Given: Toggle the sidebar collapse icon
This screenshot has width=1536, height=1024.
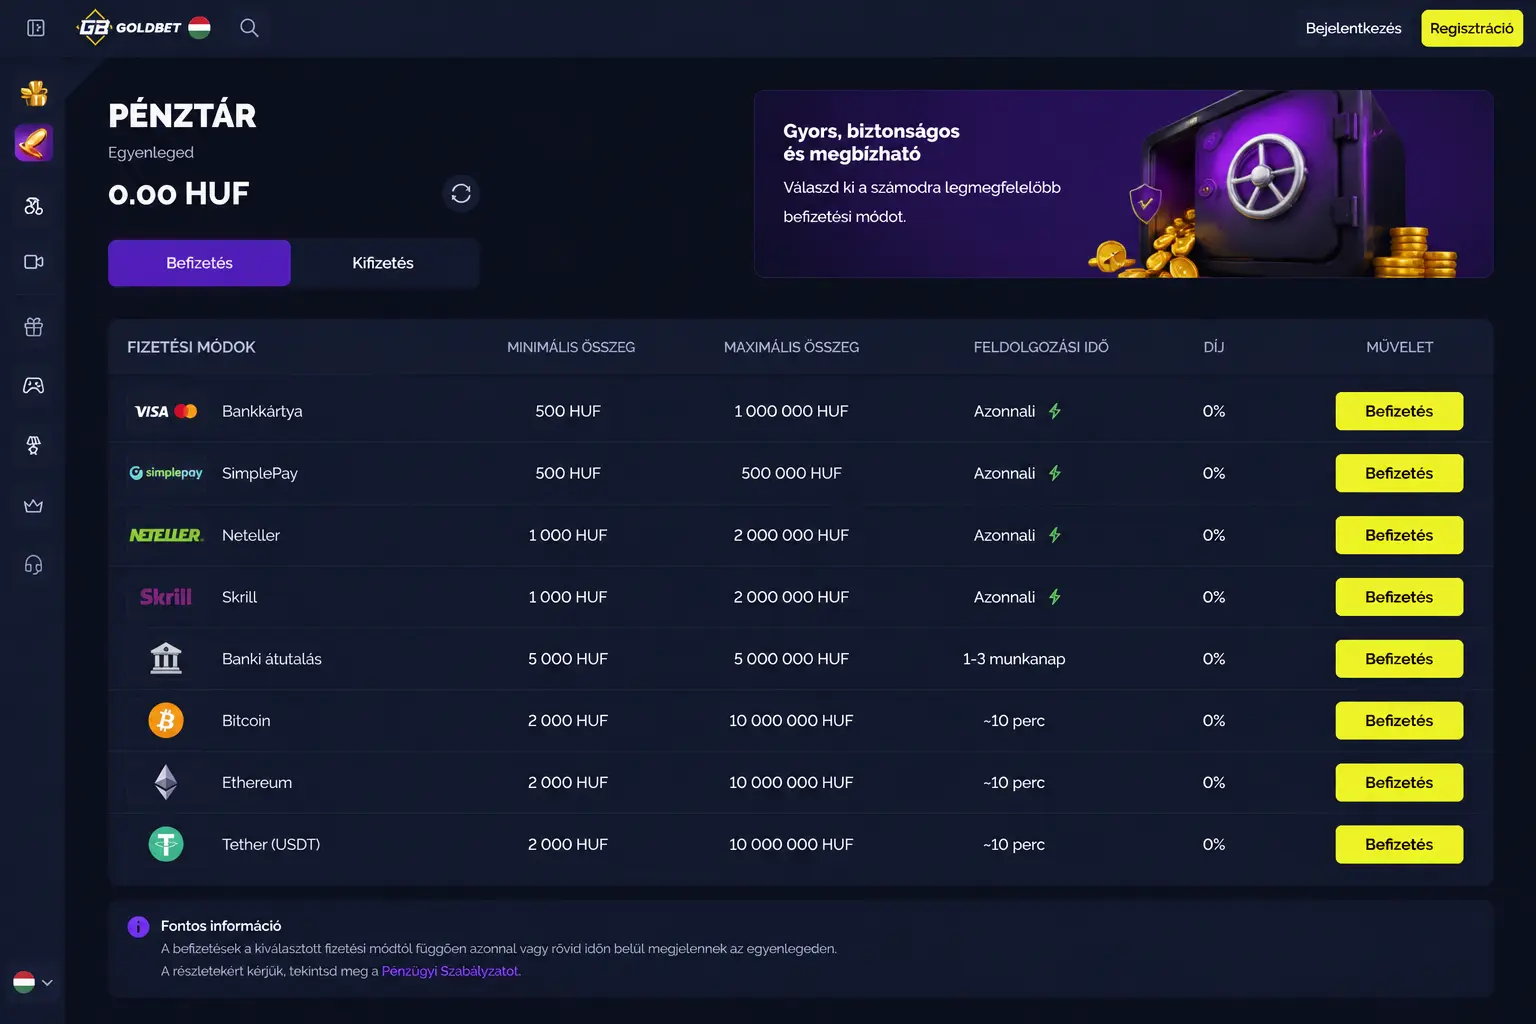Looking at the screenshot, I should [x=36, y=28].
